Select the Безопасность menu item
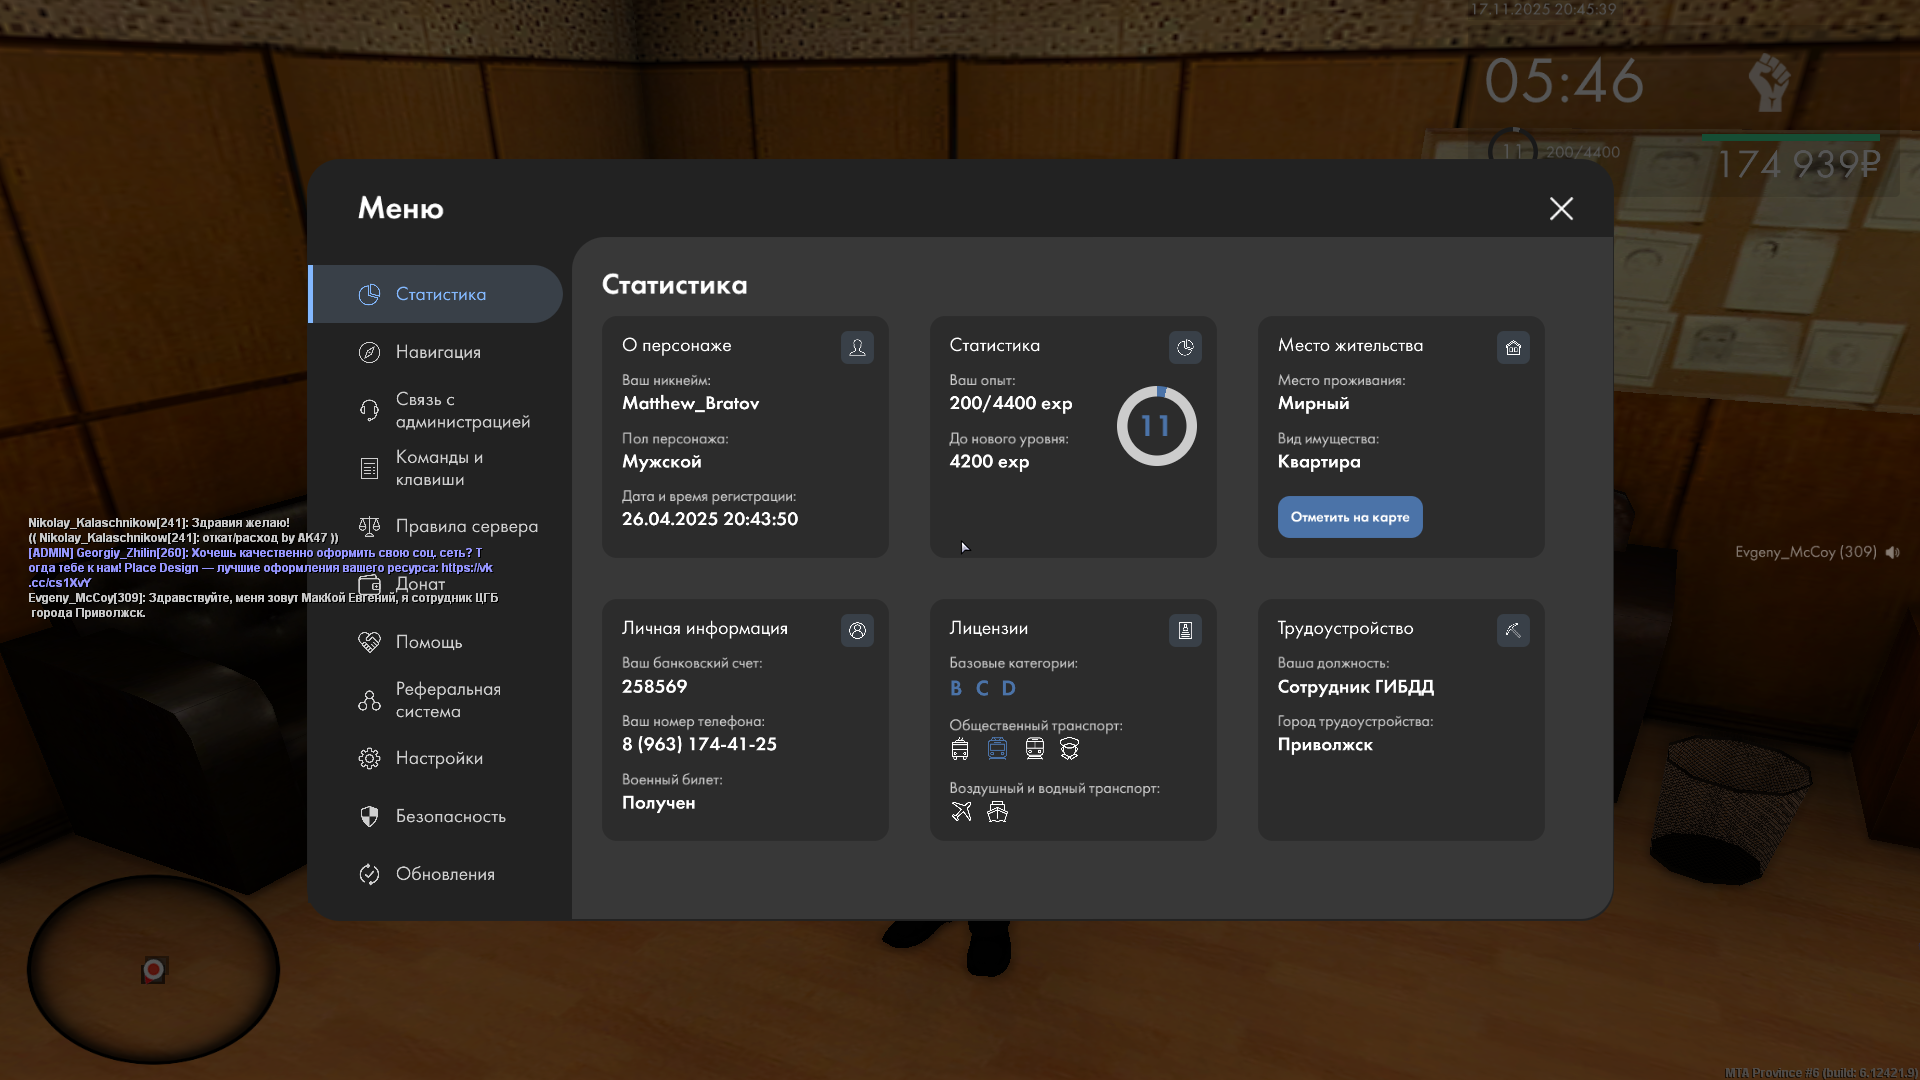The width and height of the screenshot is (1920, 1080). tap(450, 816)
